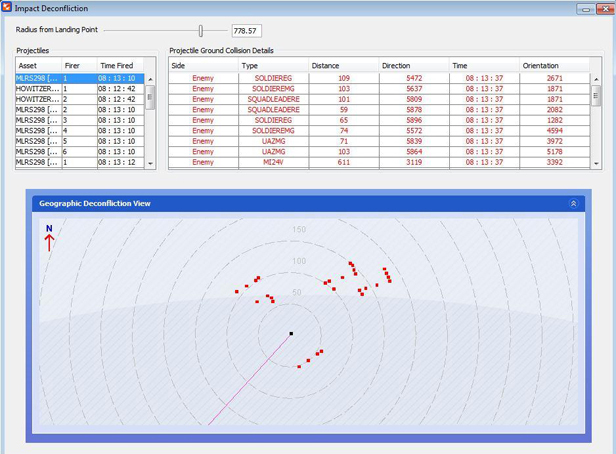The image size is (616, 454).
Task: Click the Geographic Deconfliction View title
Action: point(95,203)
